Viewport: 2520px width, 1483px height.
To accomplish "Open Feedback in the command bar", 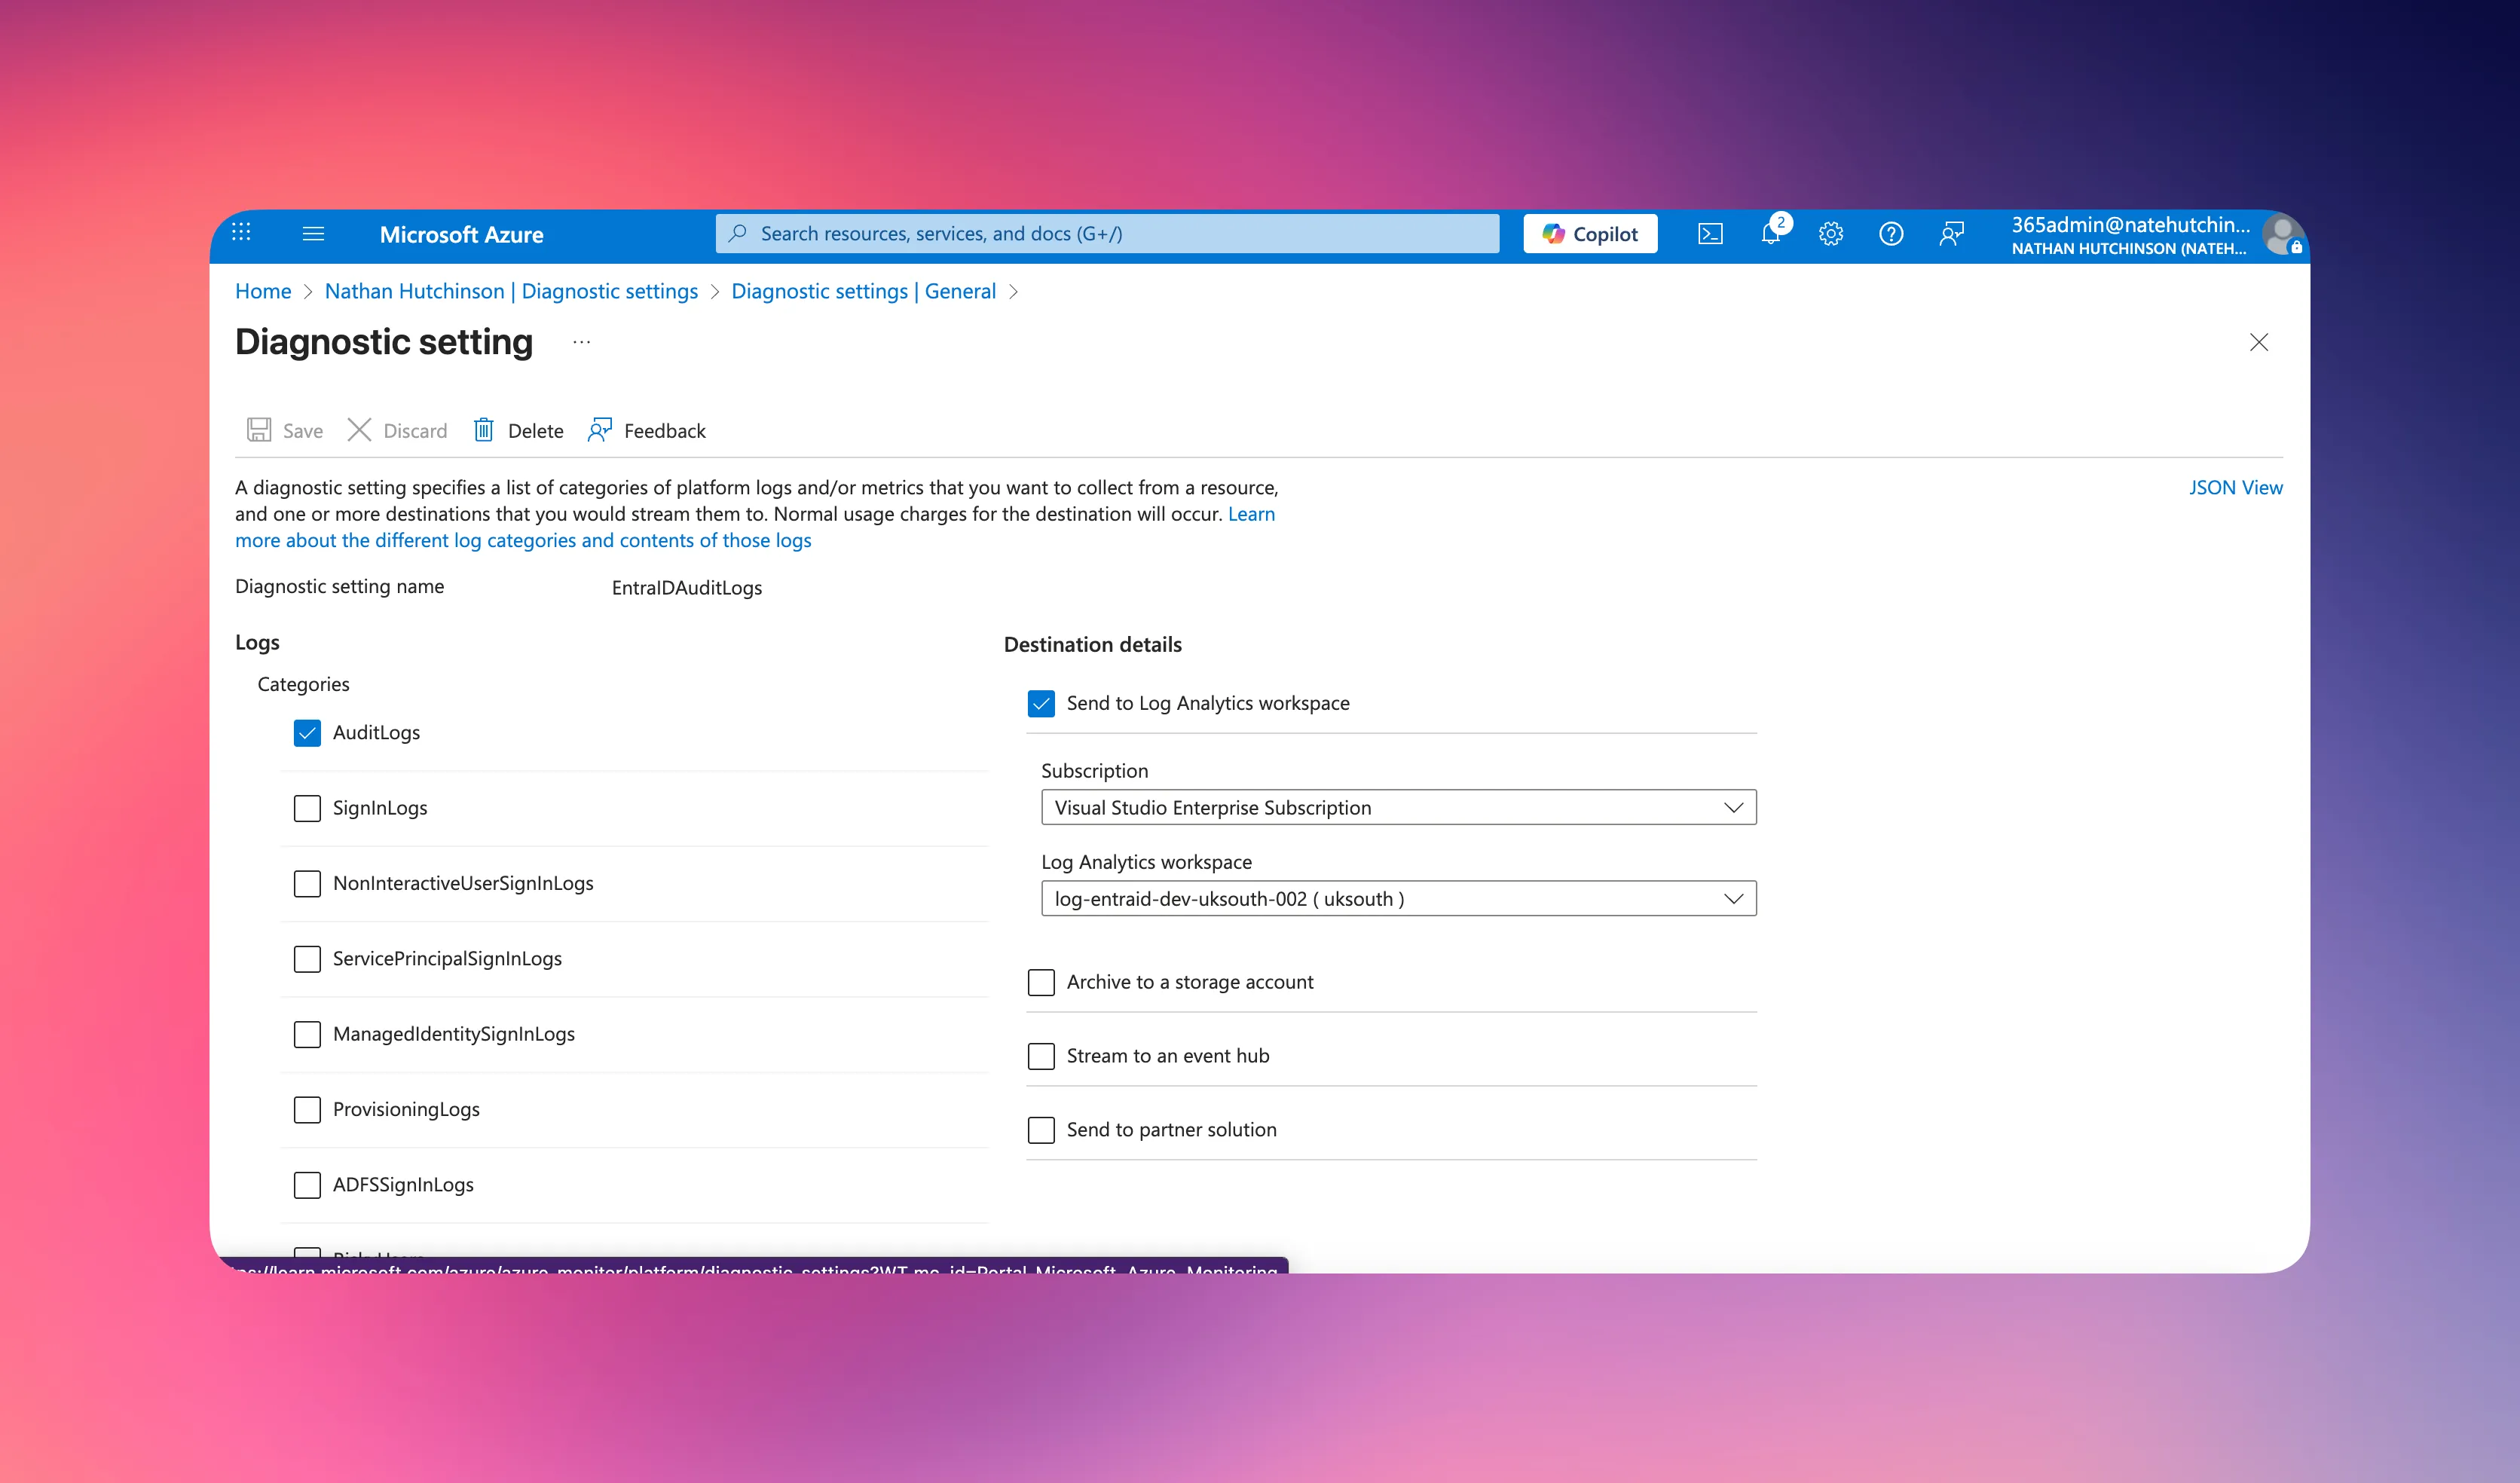I will [x=647, y=430].
